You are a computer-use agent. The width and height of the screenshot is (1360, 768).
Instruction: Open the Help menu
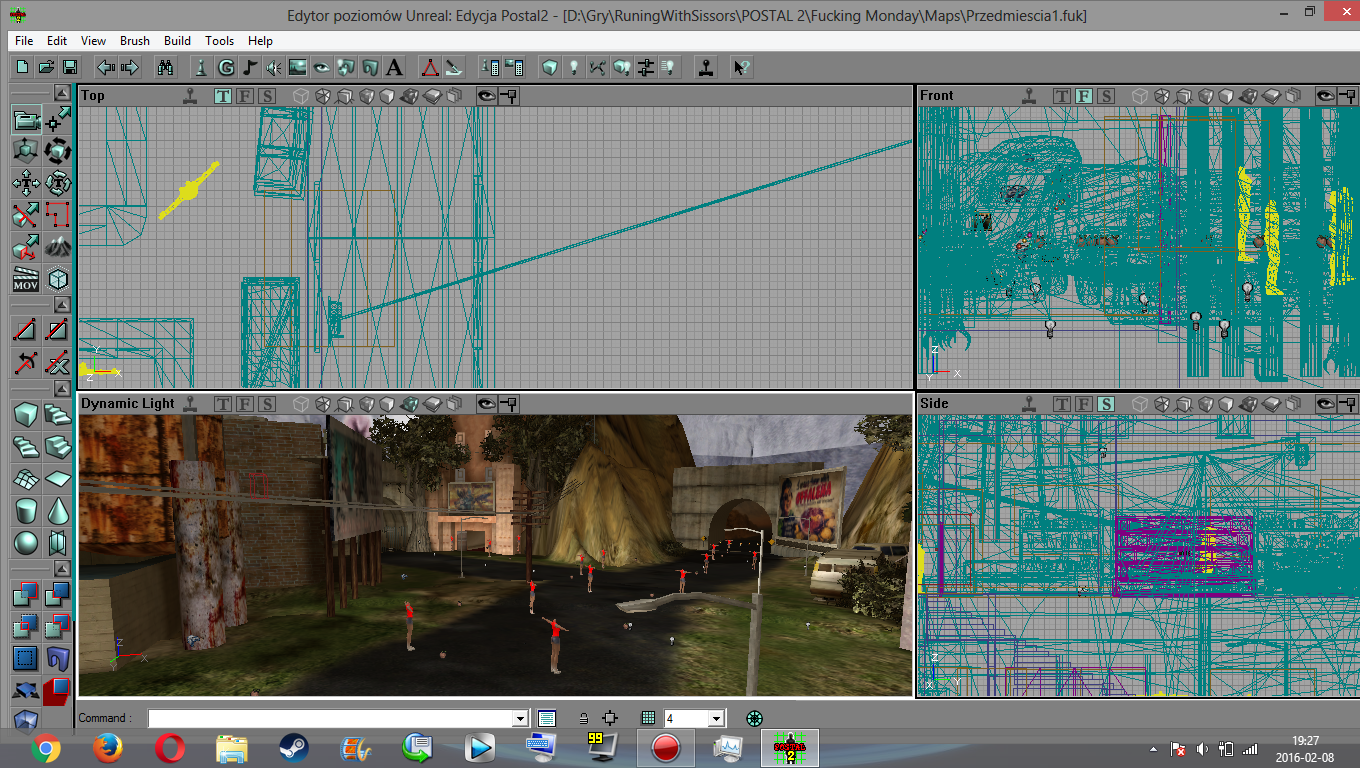[260, 41]
